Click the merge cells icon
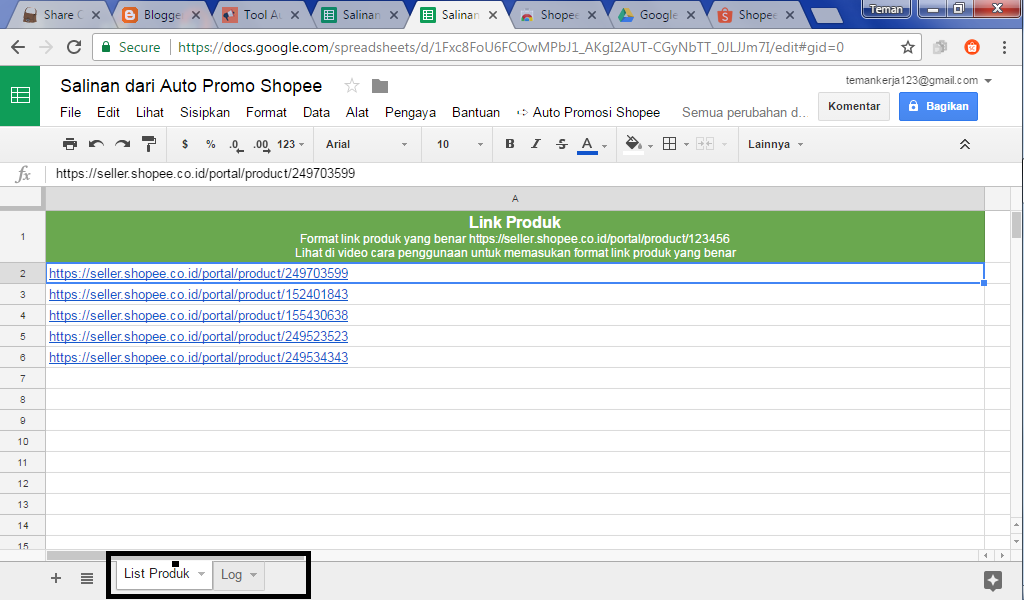The height and width of the screenshot is (600, 1024). coord(705,144)
